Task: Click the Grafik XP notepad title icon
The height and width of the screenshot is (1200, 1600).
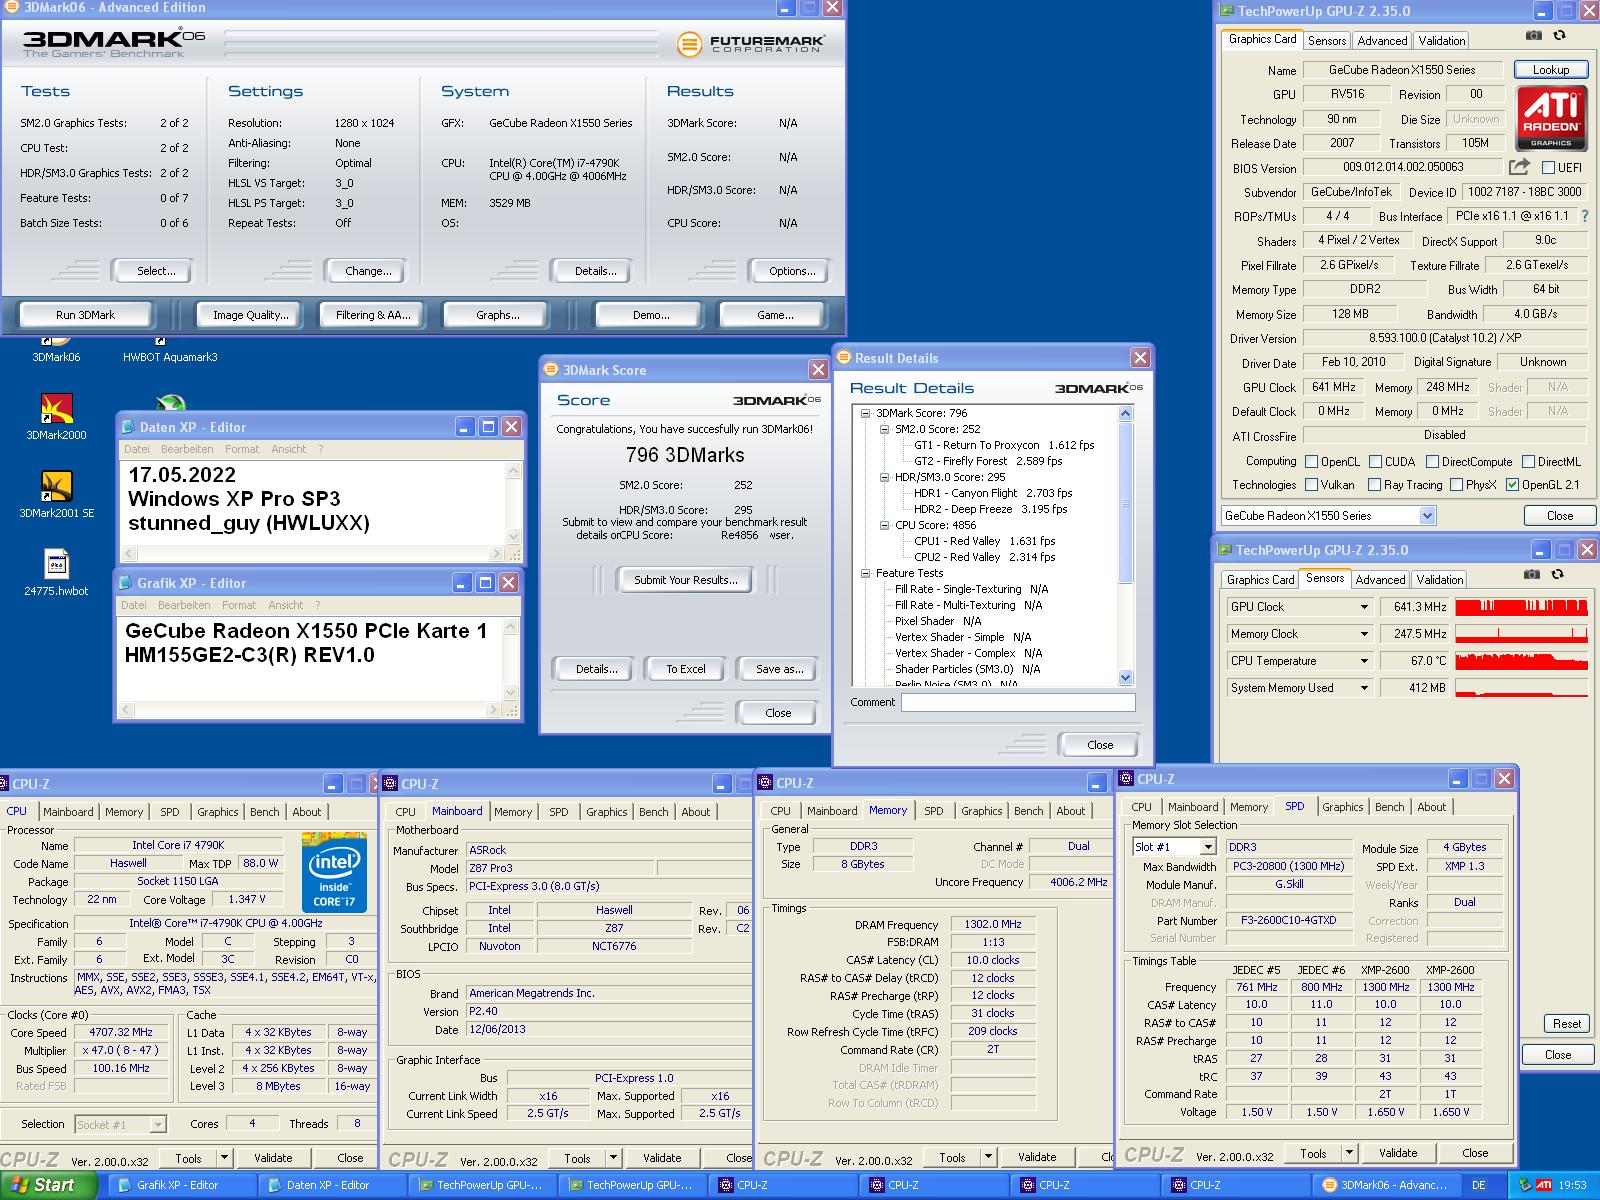Action: click(x=126, y=583)
